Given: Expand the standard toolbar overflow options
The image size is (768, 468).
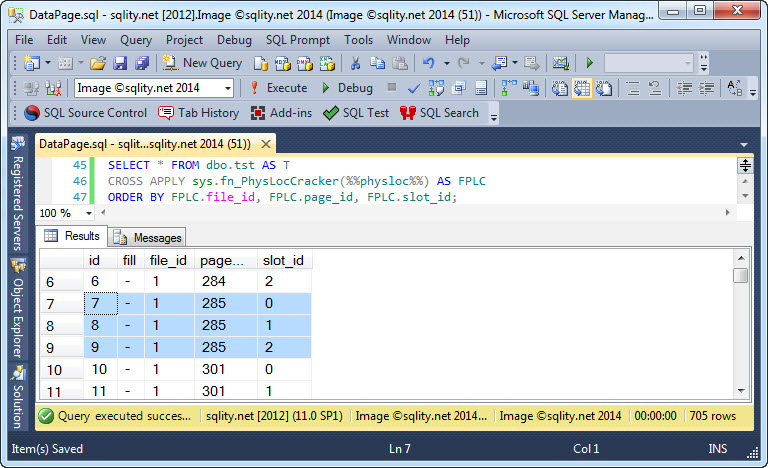Looking at the screenshot, I should [704, 63].
